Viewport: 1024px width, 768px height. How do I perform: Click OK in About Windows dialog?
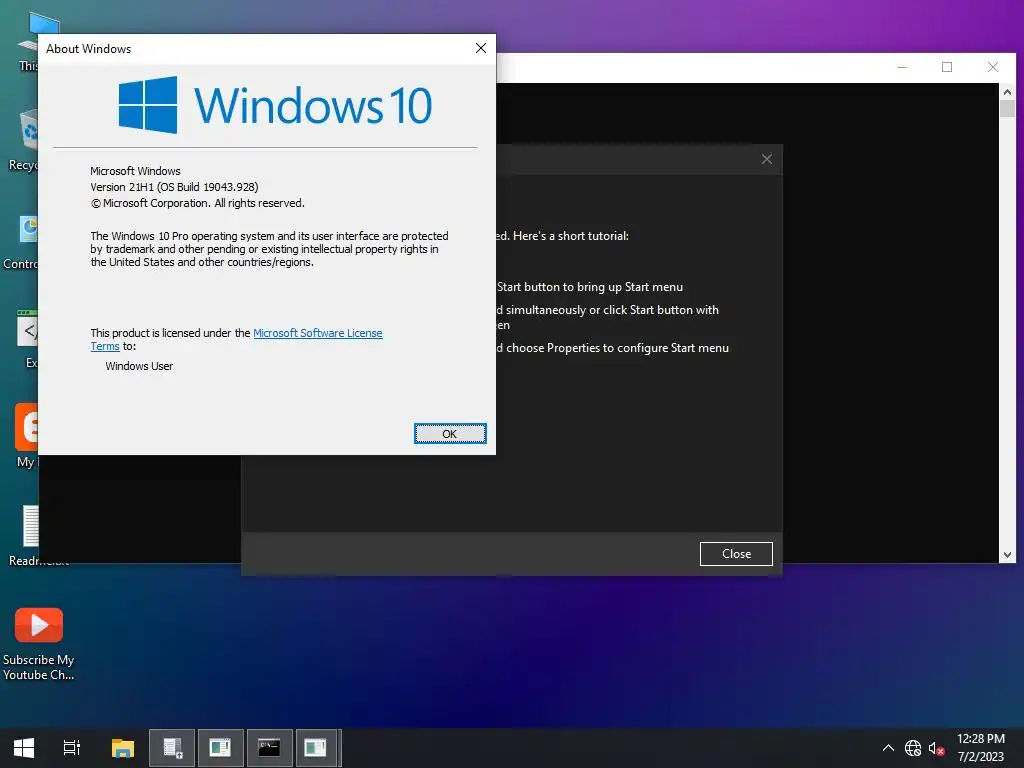450,434
